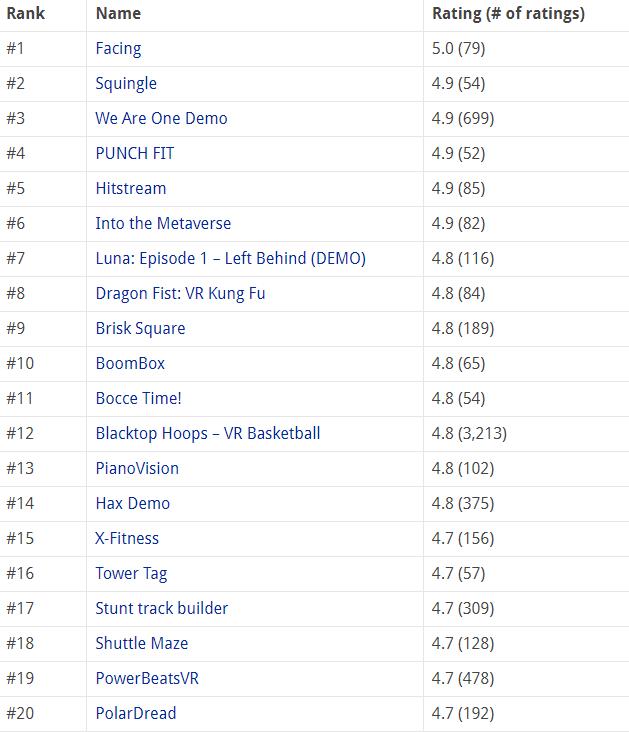Open Luna: Episode 1 – Left Behind link
Viewport: 629px width, 732px height.
point(230,258)
